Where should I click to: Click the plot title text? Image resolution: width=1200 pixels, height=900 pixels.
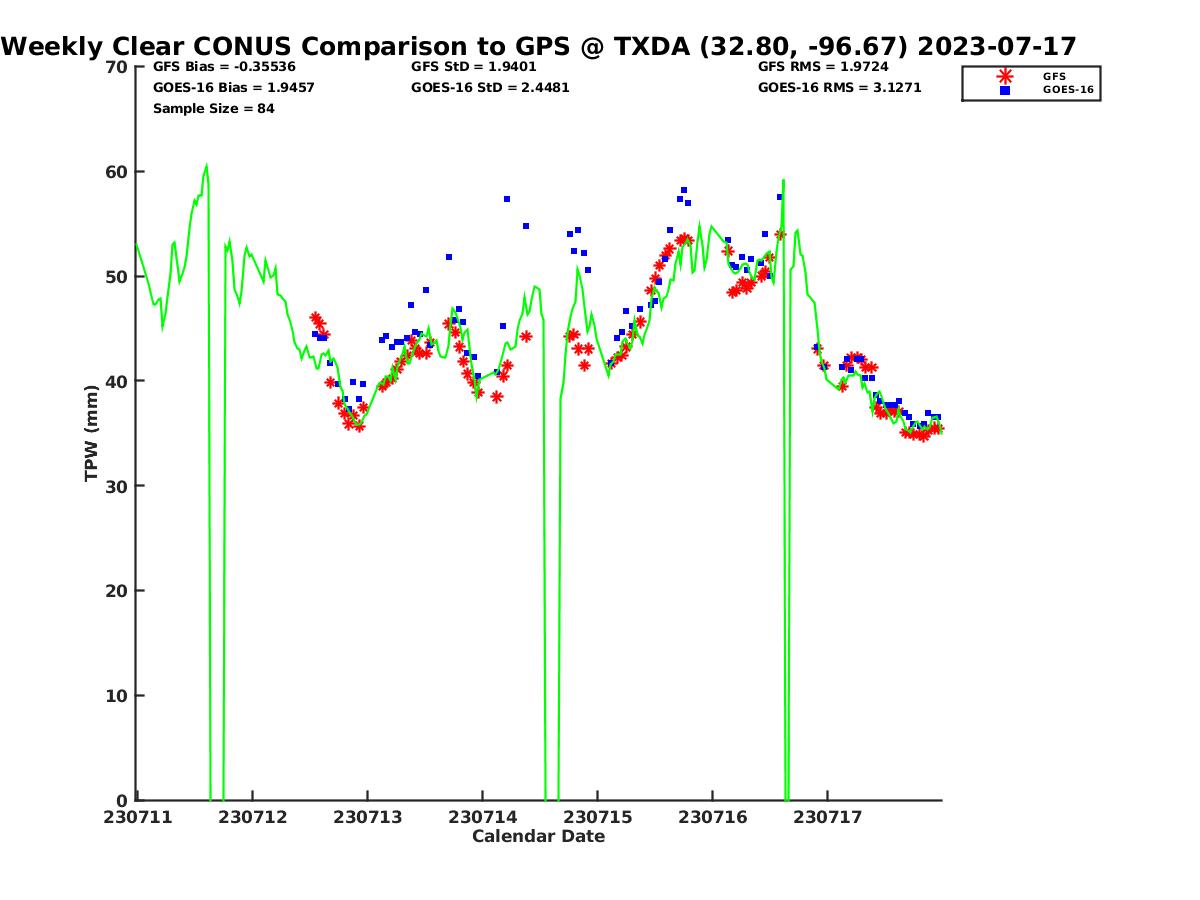pos(539,46)
